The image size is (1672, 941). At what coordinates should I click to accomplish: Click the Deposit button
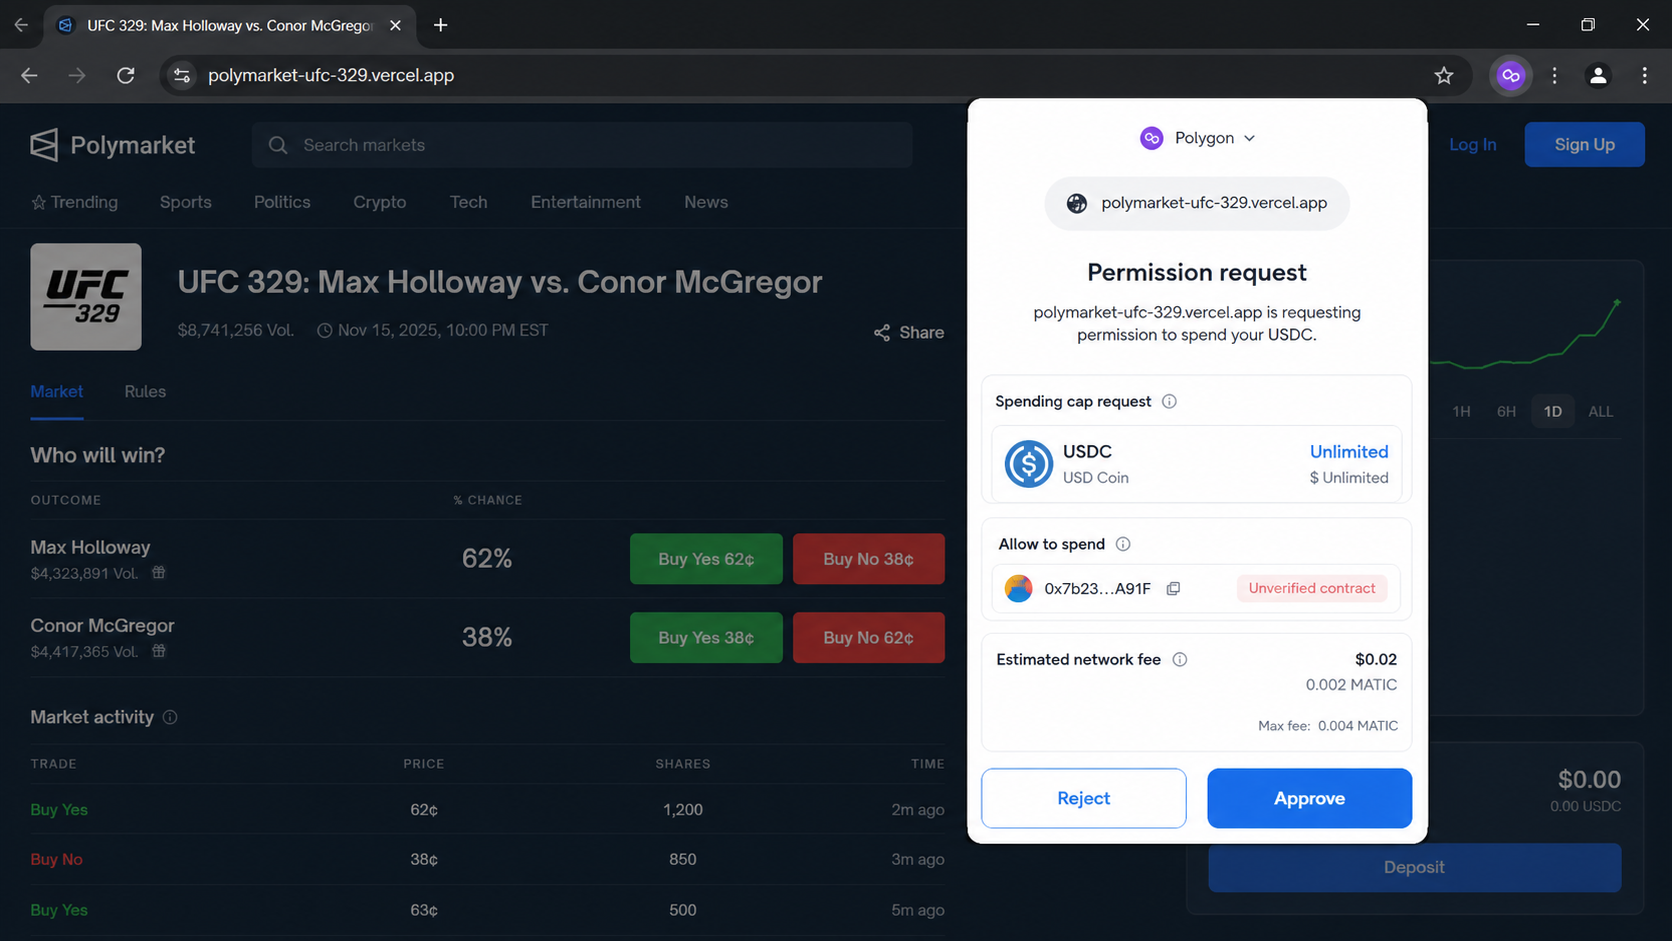pyautogui.click(x=1414, y=867)
